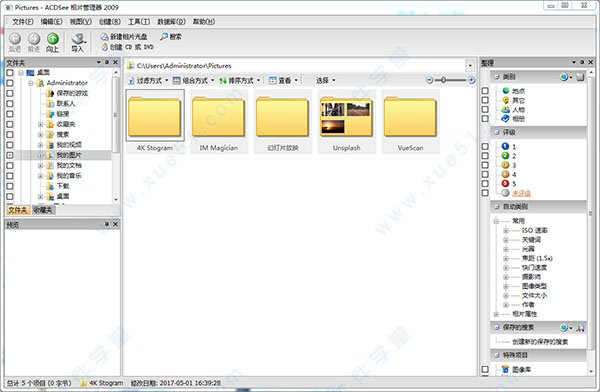The width and height of the screenshot is (600, 392).
Task: Open the 文件(F) menu
Action: point(23,22)
